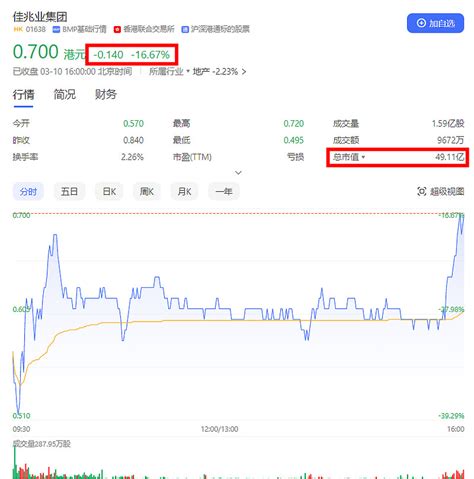Add stock to watchlist with 加自选 button
474x479 pixels.
pos(435,23)
